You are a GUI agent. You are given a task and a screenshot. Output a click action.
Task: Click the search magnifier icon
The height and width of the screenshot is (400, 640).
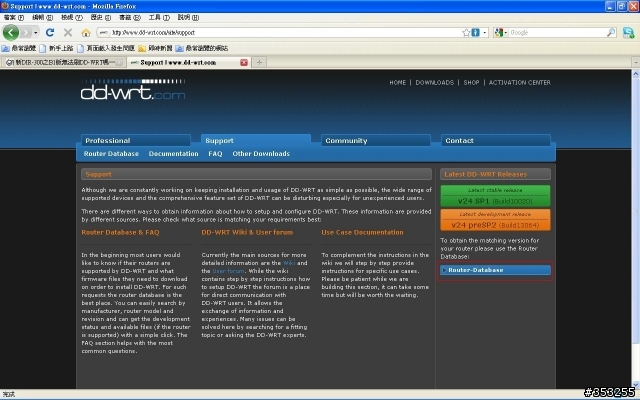tap(611, 33)
